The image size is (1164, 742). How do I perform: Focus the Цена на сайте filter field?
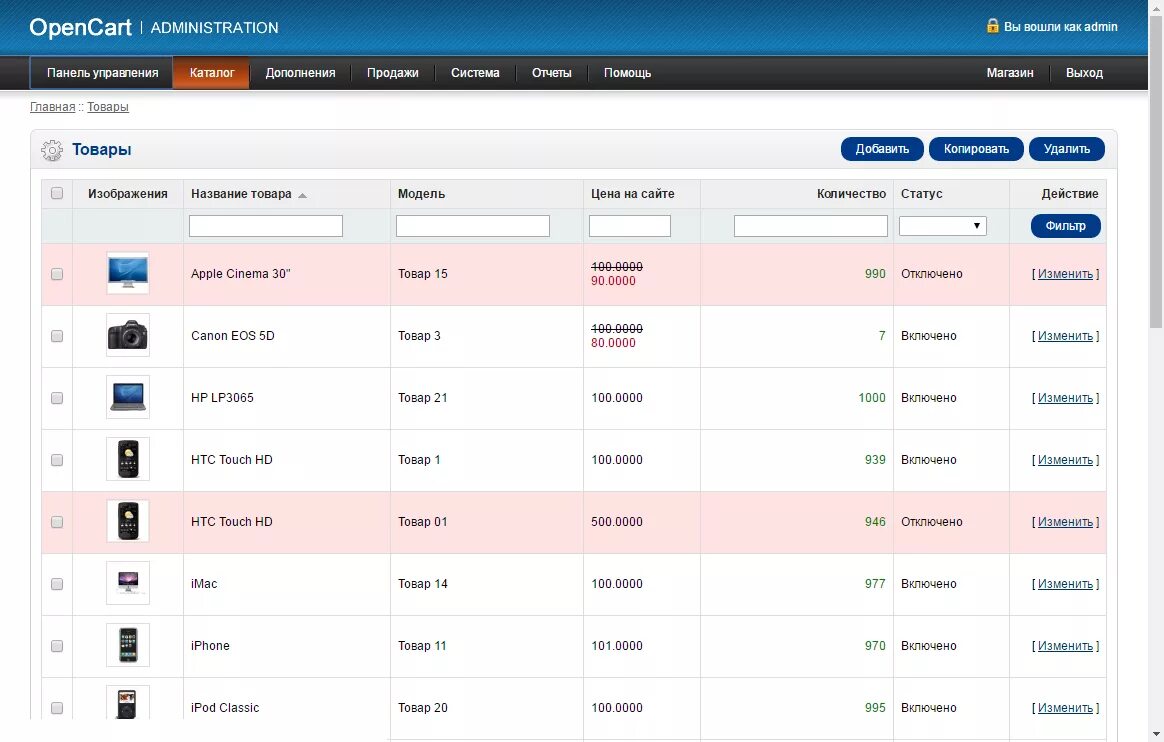630,226
